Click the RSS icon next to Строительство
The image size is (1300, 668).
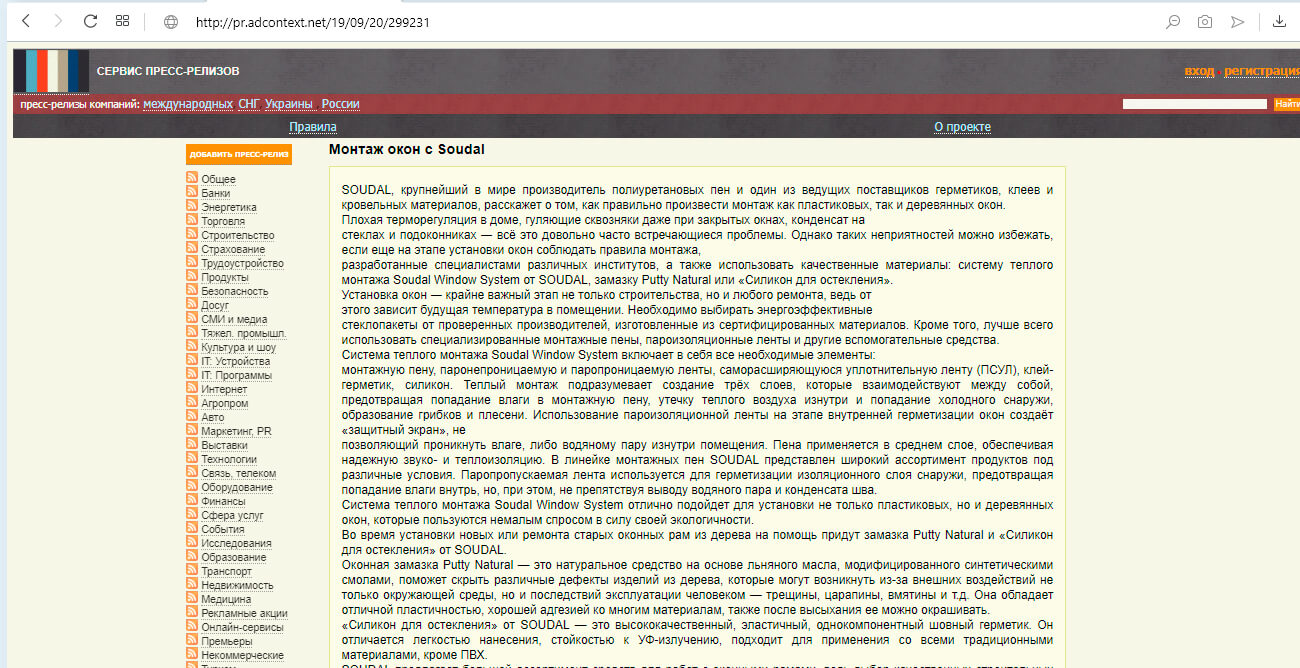[192, 235]
